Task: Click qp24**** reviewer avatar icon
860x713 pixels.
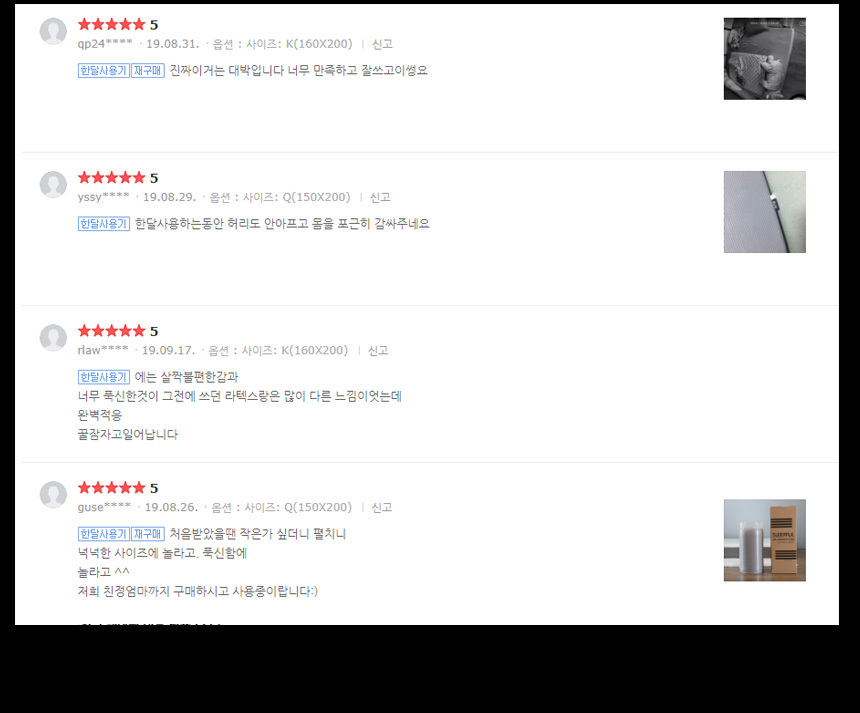Action: [x=53, y=31]
